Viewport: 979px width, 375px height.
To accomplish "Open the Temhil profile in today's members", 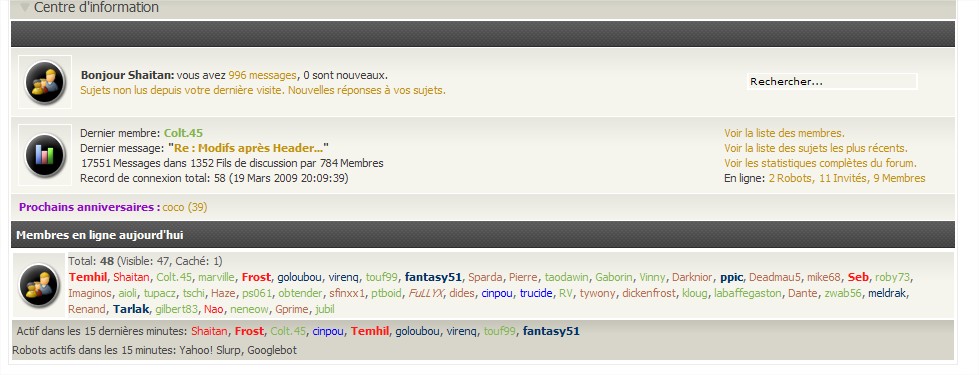I will point(89,277).
